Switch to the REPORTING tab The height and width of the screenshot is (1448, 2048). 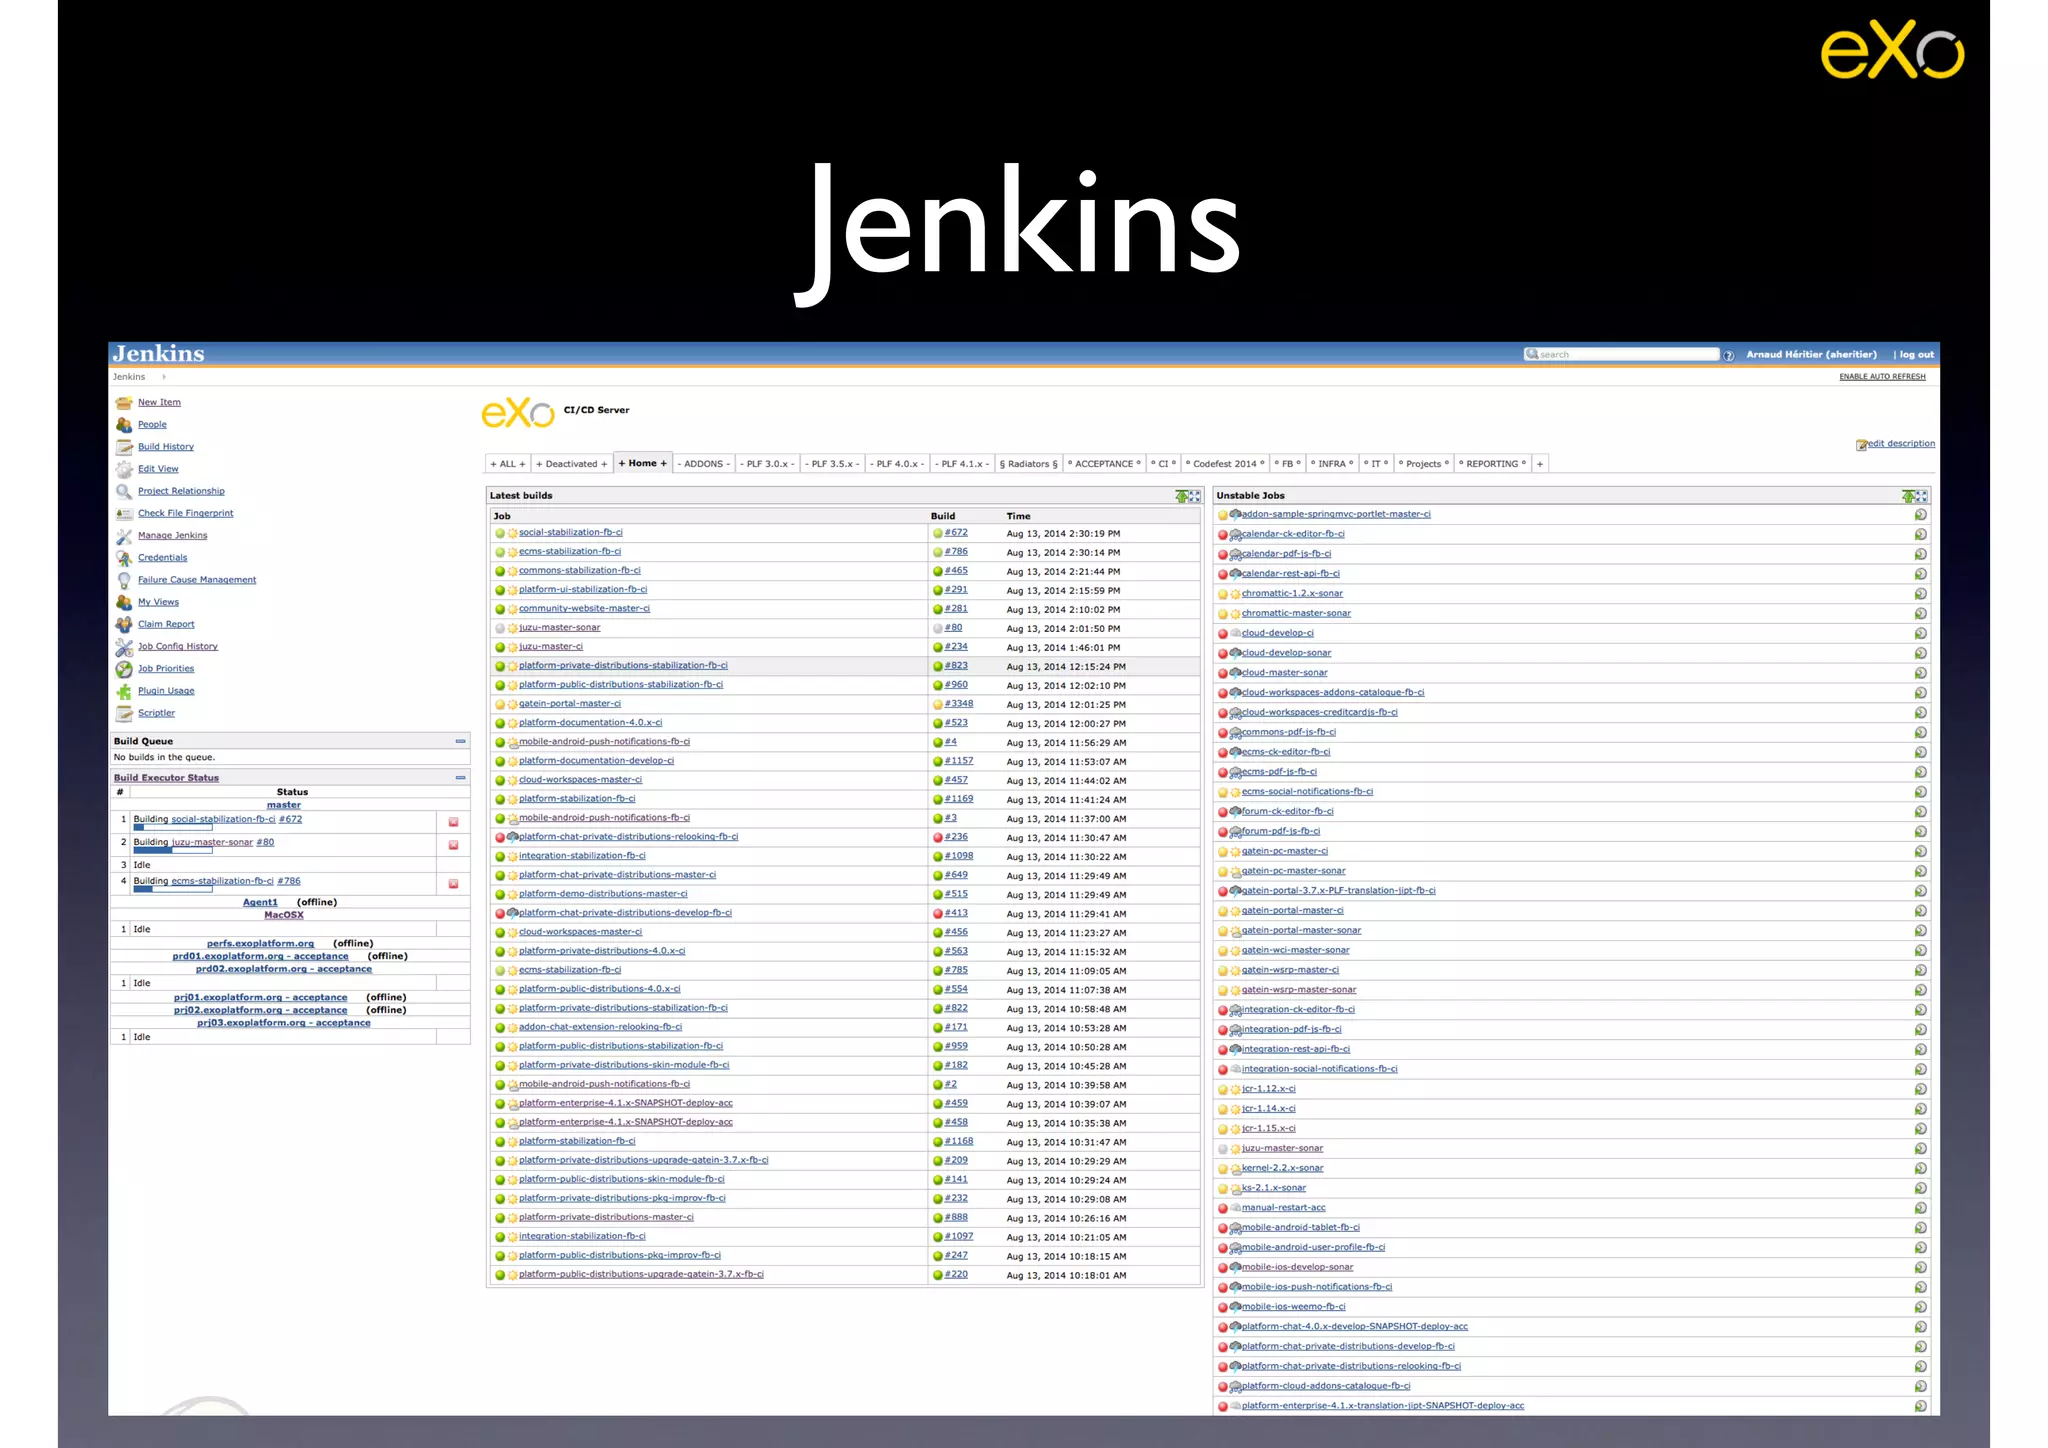pos(1492,464)
